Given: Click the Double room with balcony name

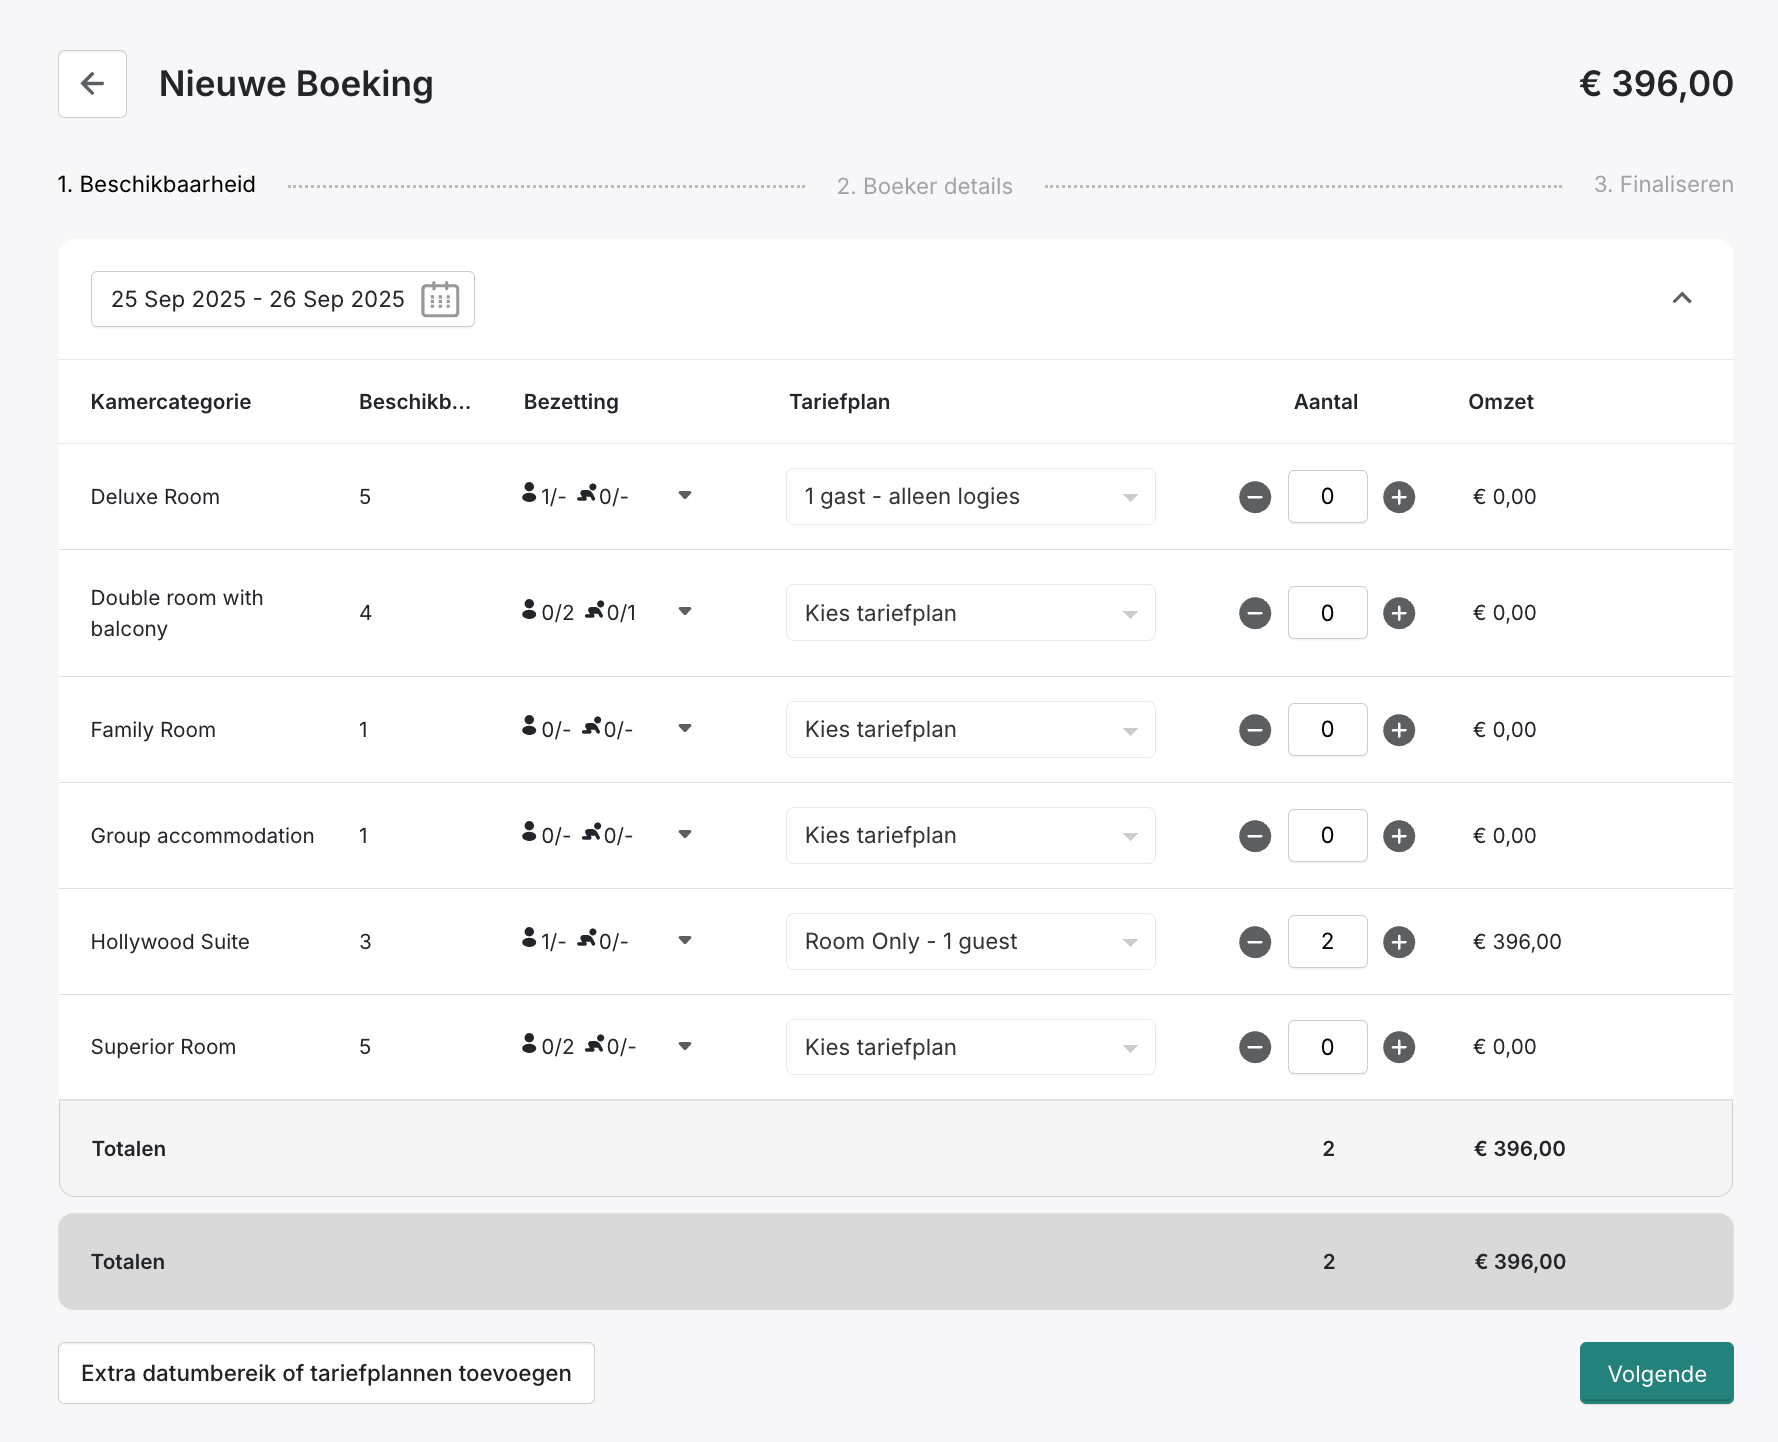Looking at the screenshot, I should [177, 613].
